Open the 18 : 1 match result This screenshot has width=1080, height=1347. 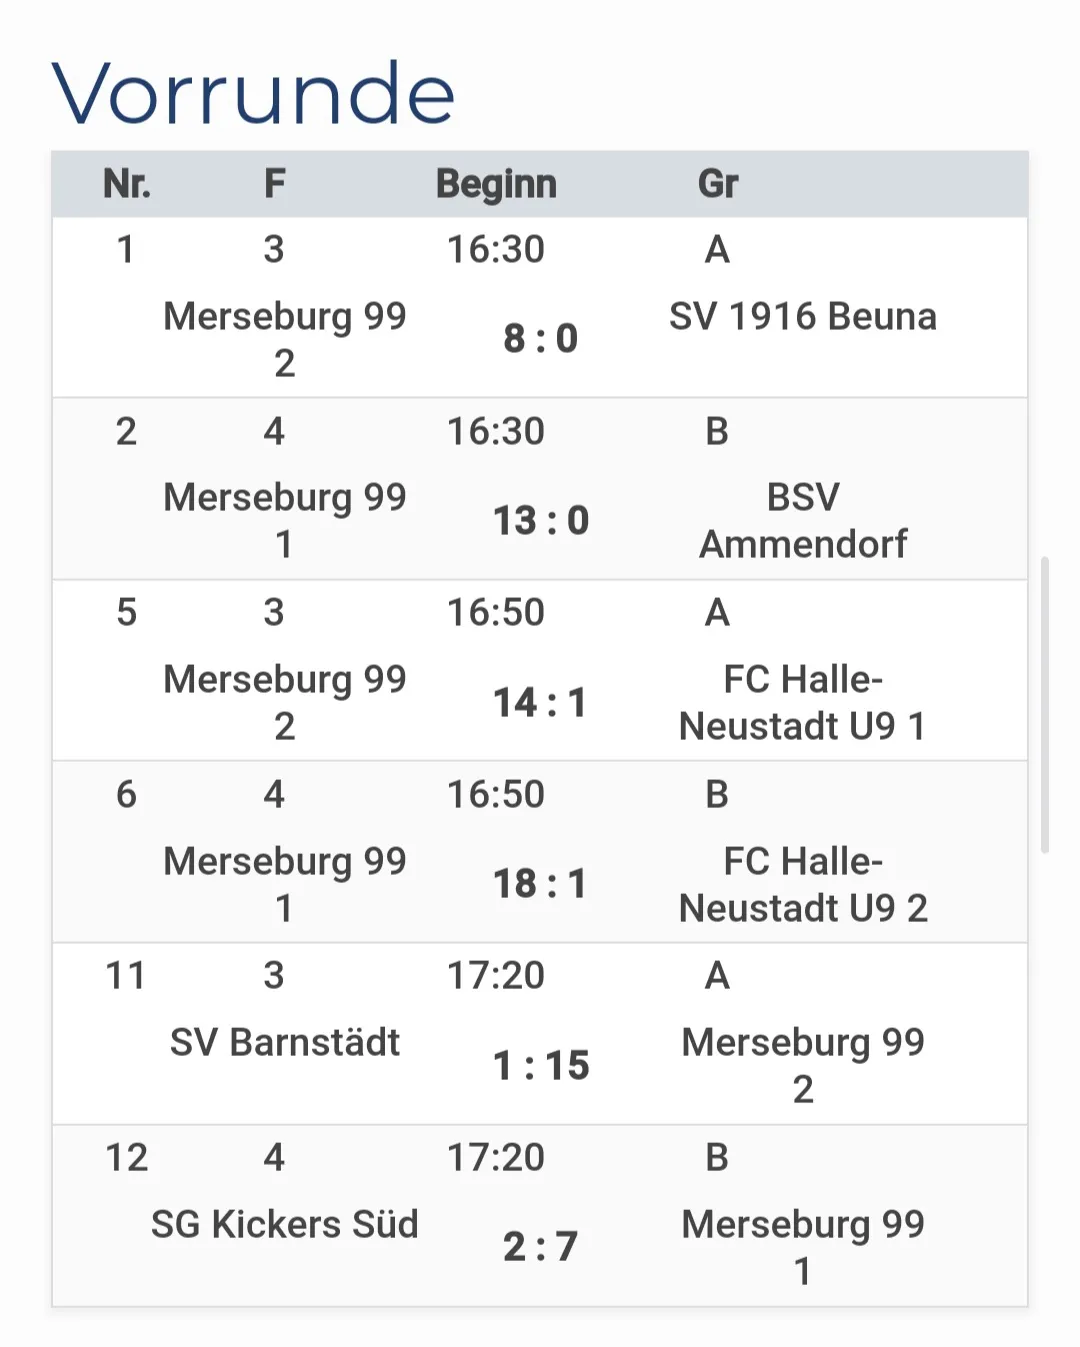coord(540,884)
